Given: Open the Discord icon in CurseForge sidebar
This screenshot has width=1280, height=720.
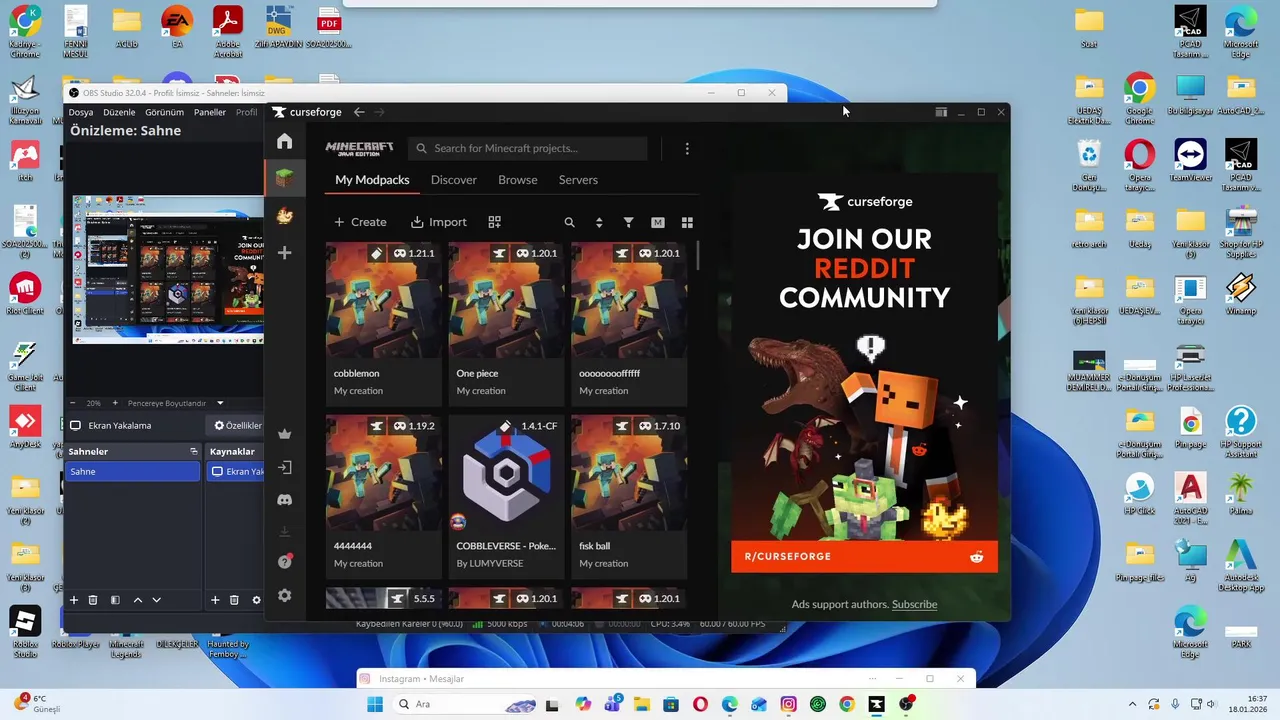Looking at the screenshot, I should [285, 499].
